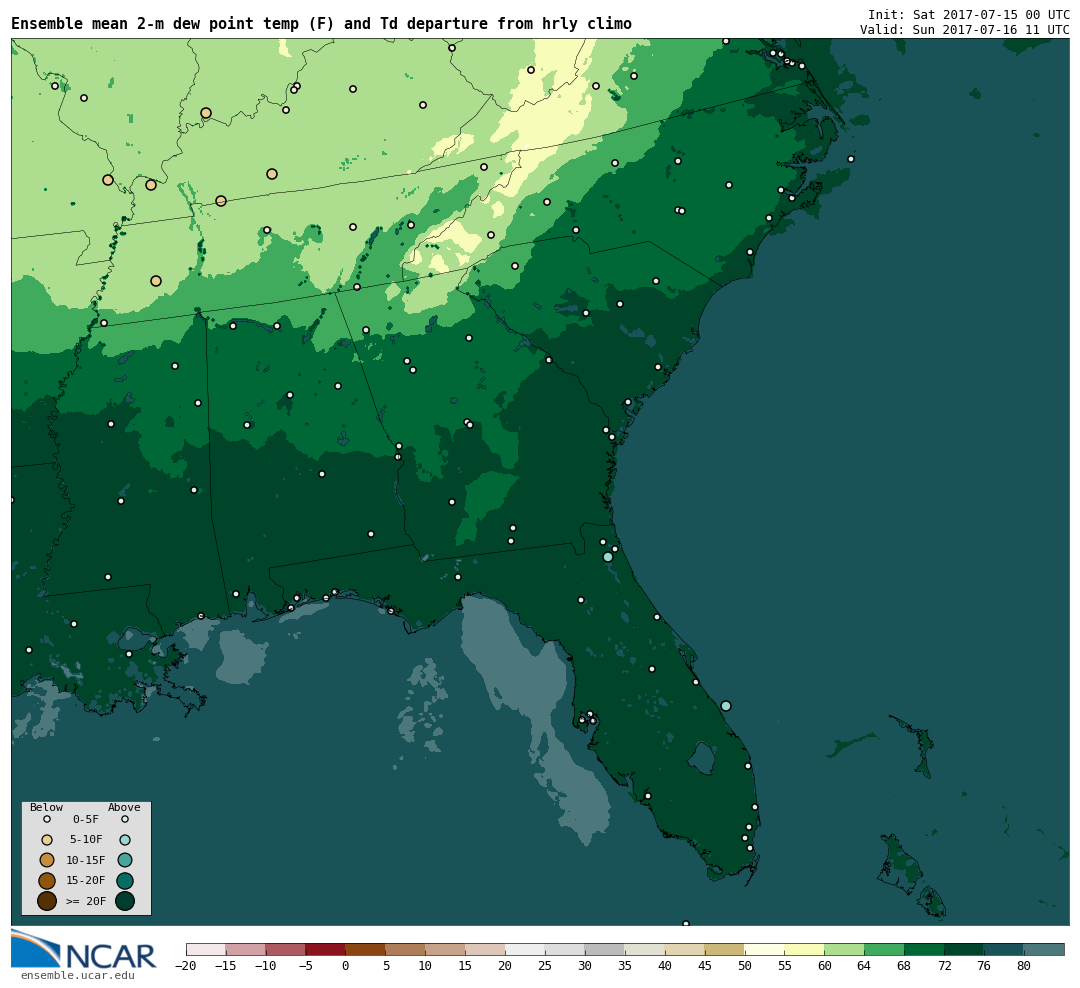Click the Below 0-5F legend circle
The image size is (1080, 988).
tap(47, 820)
